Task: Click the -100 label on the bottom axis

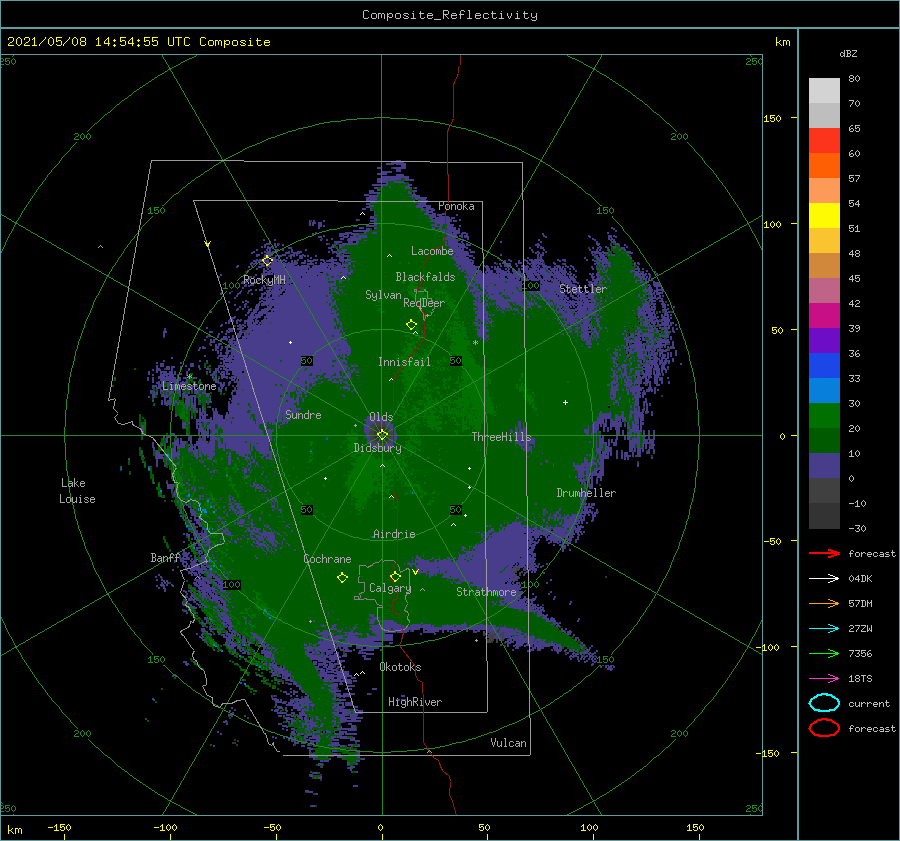Action: (x=165, y=827)
